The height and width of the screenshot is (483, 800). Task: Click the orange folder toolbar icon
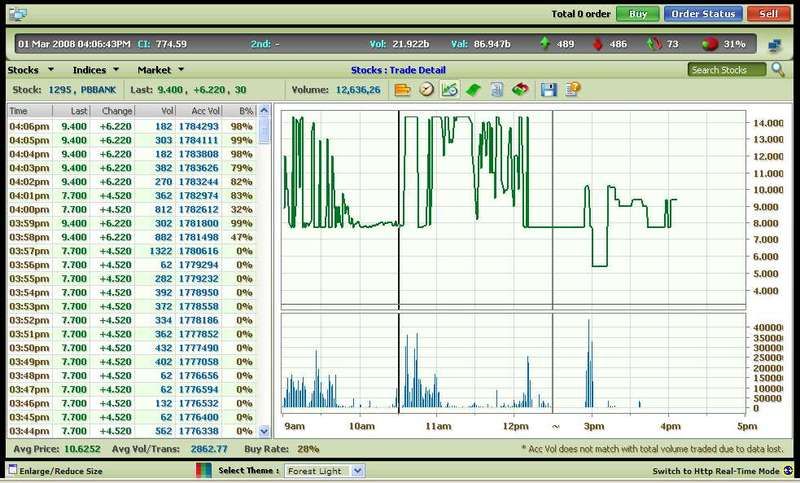click(x=402, y=90)
